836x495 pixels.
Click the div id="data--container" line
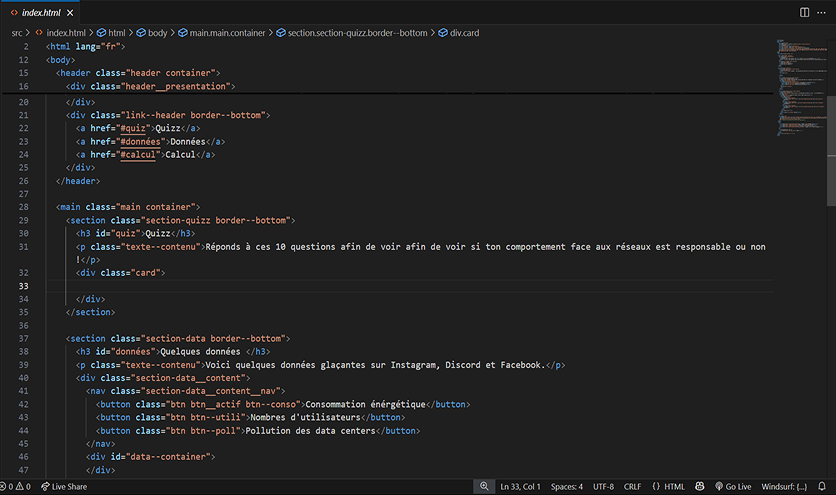150,457
